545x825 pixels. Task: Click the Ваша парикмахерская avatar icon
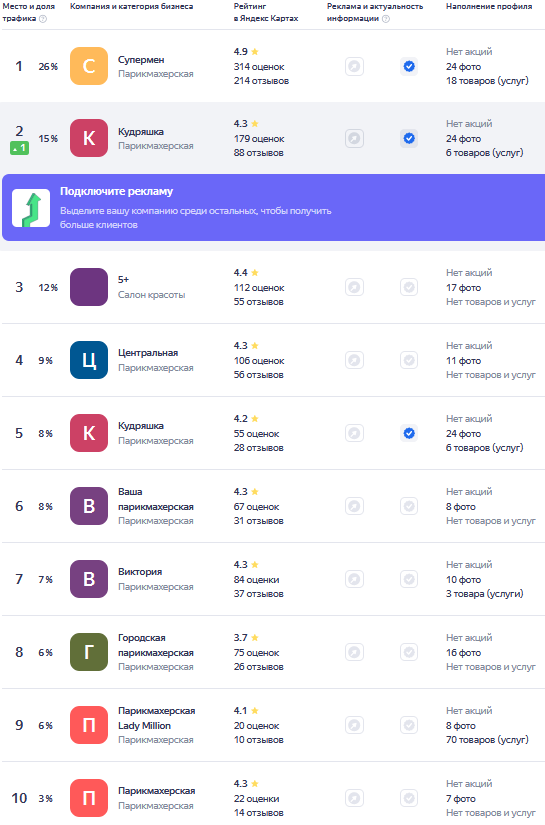tap(89, 506)
